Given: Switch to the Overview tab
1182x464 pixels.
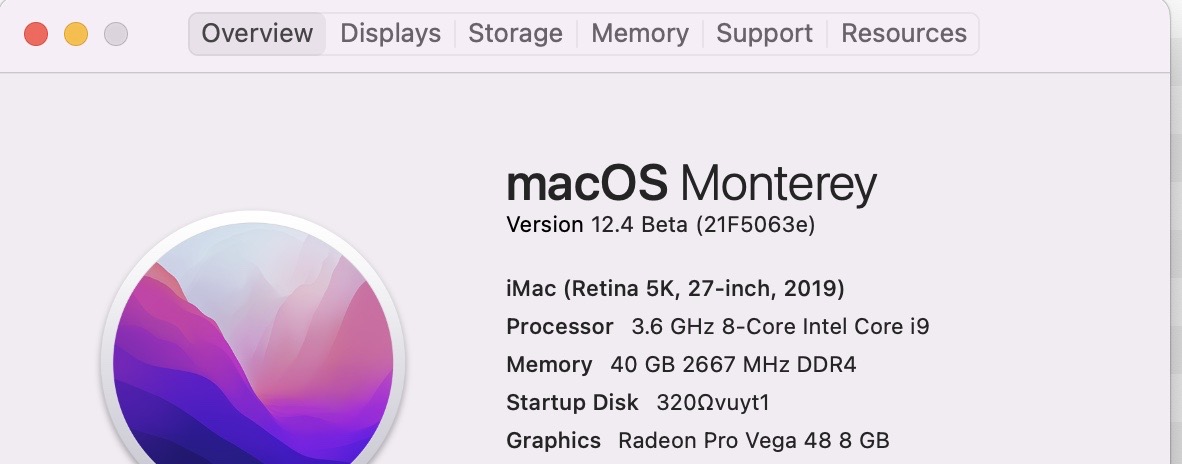Looking at the screenshot, I should 257,34.
